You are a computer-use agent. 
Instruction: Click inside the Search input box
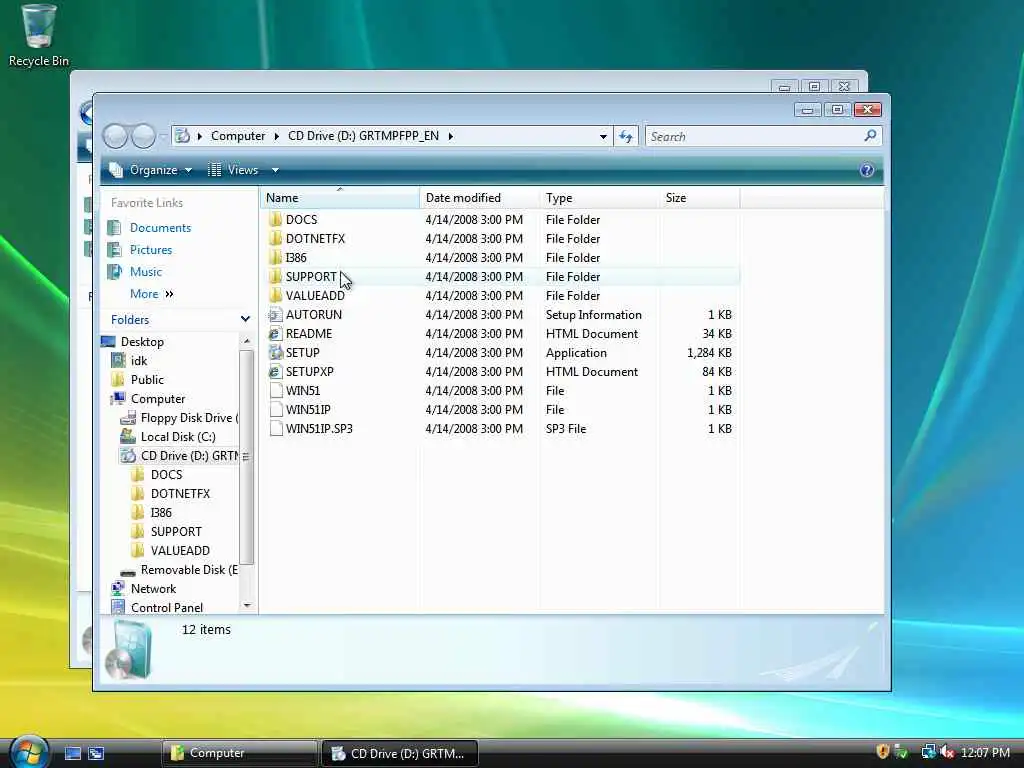click(754, 136)
